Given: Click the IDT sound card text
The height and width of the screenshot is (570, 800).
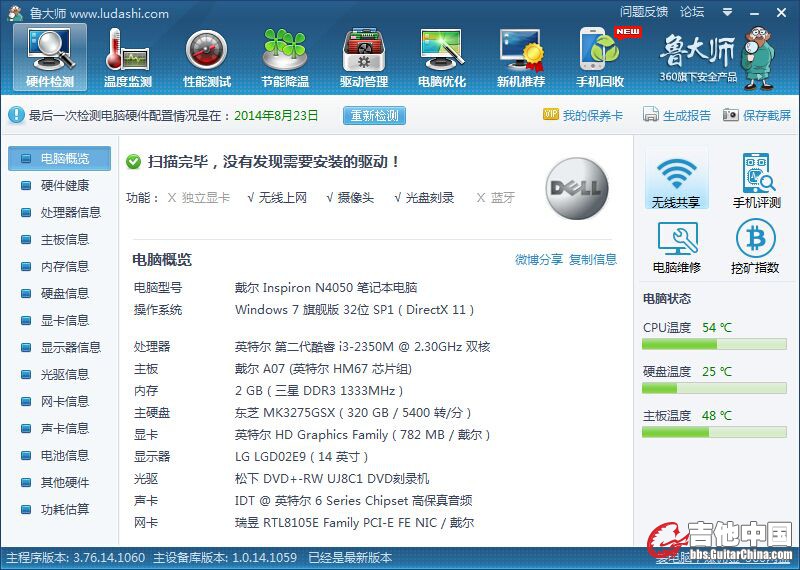Looking at the screenshot, I should click(x=353, y=501).
